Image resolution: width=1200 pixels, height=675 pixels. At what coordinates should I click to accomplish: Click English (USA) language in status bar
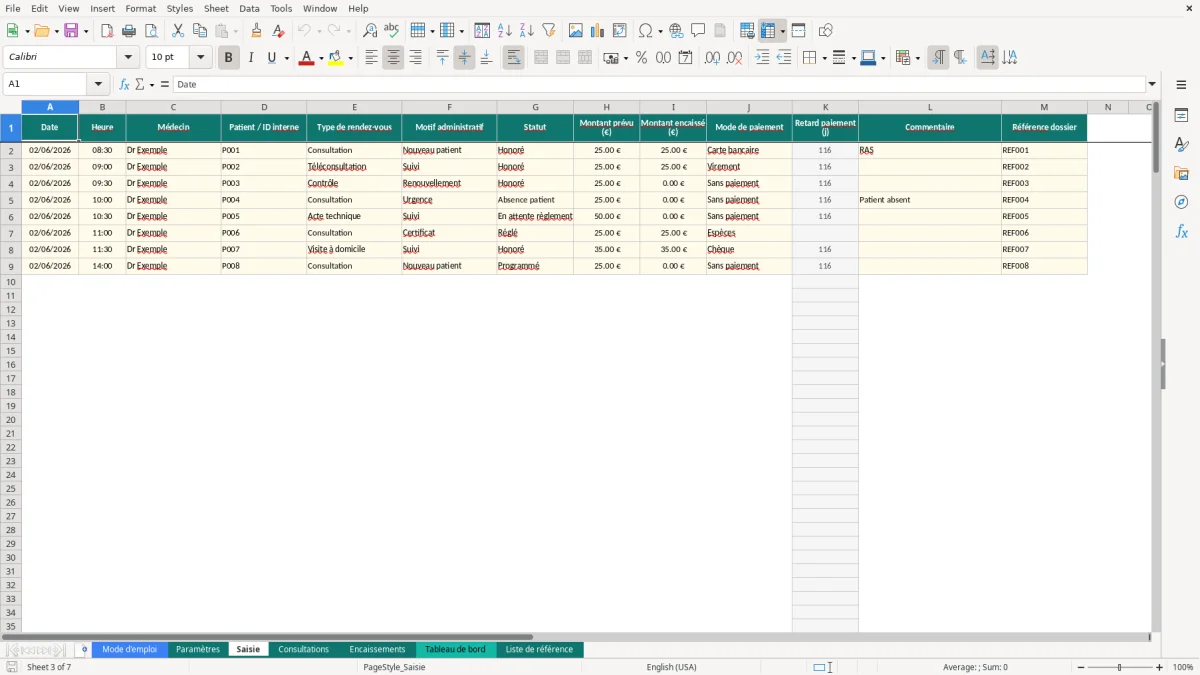672,667
